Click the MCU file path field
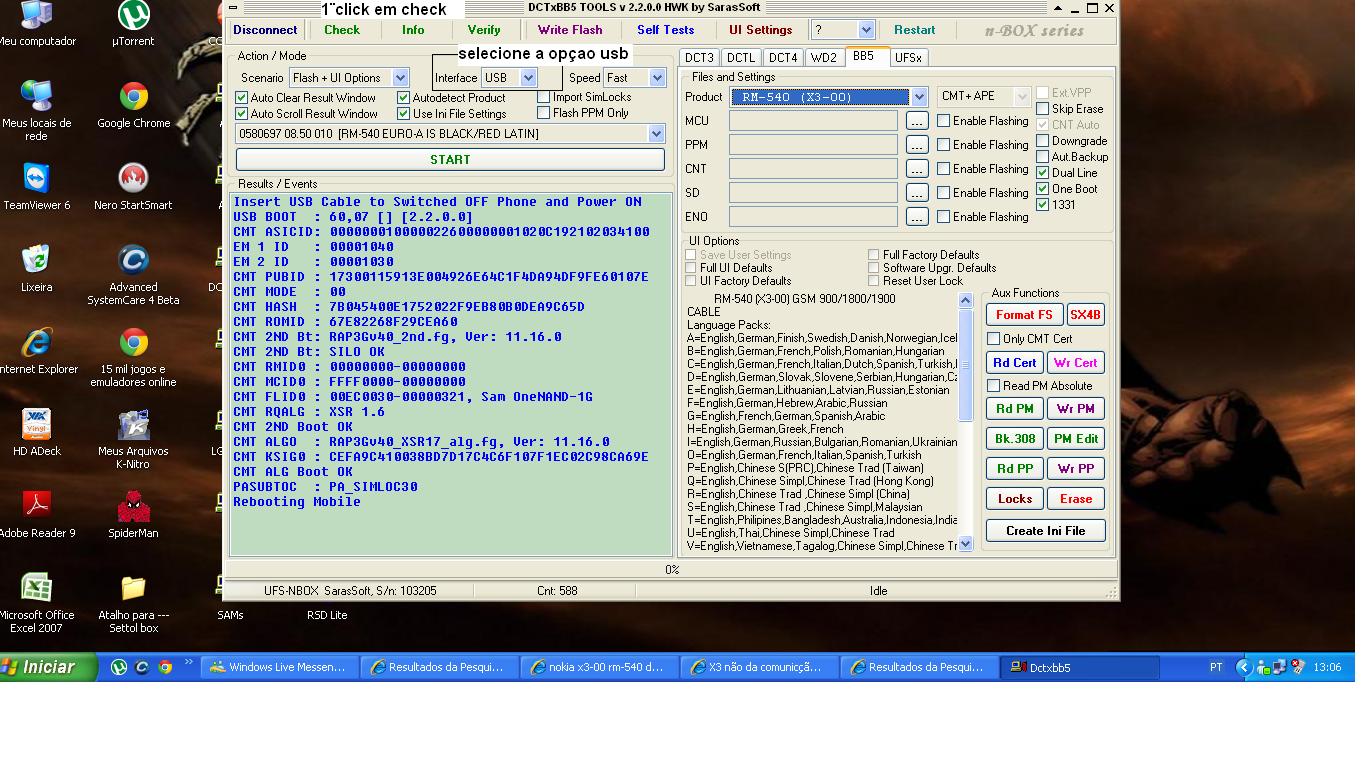The width and height of the screenshot is (1366, 768). click(813, 121)
